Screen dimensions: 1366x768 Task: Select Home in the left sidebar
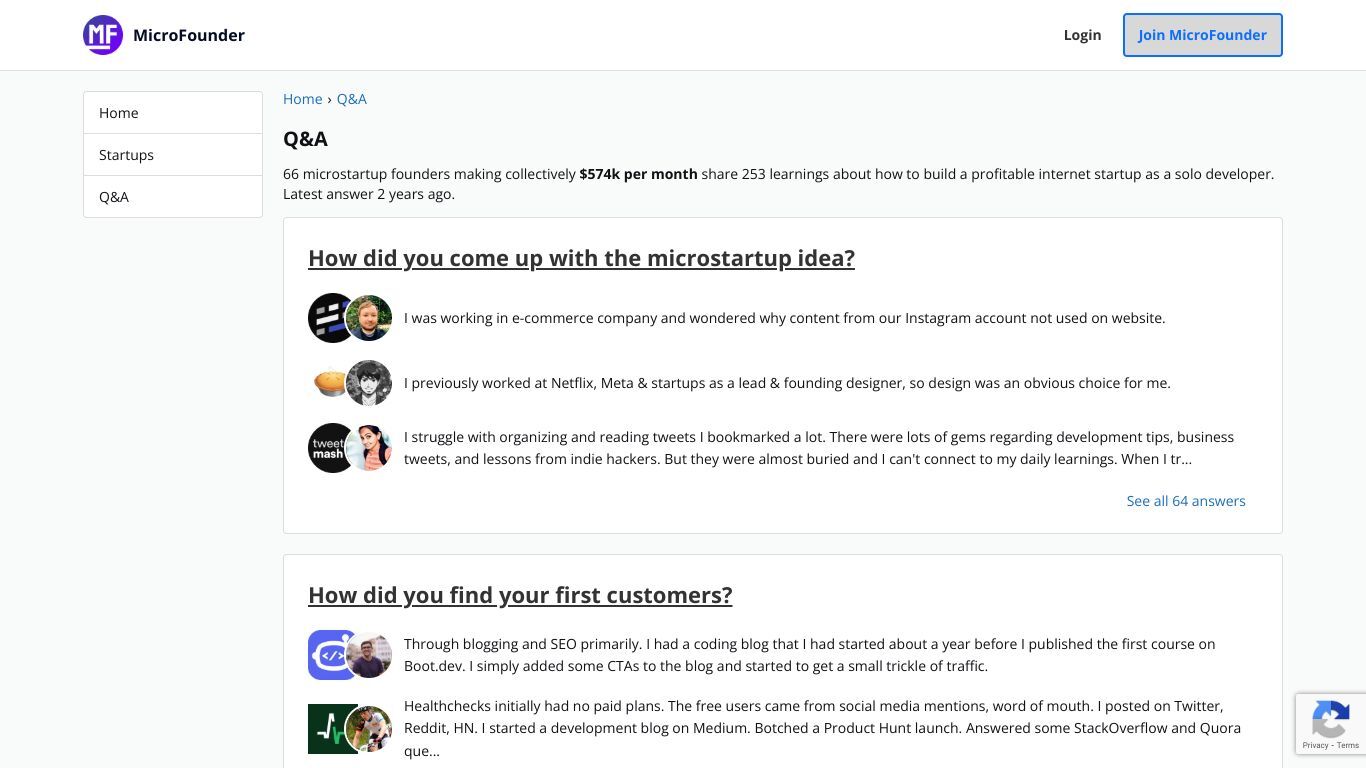(x=173, y=113)
